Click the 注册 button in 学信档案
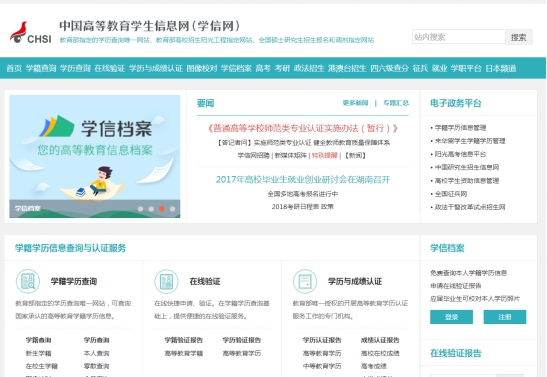 505,317
